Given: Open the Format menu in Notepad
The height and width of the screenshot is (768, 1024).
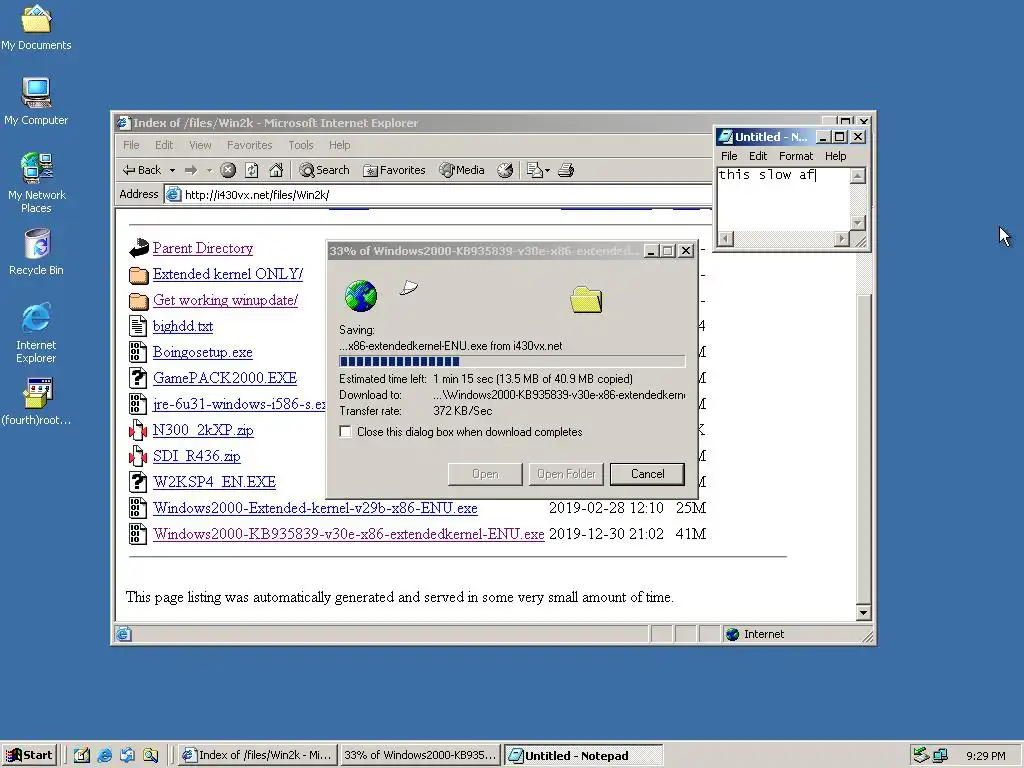Looking at the screenshot, I should click(x=795, y=156).
